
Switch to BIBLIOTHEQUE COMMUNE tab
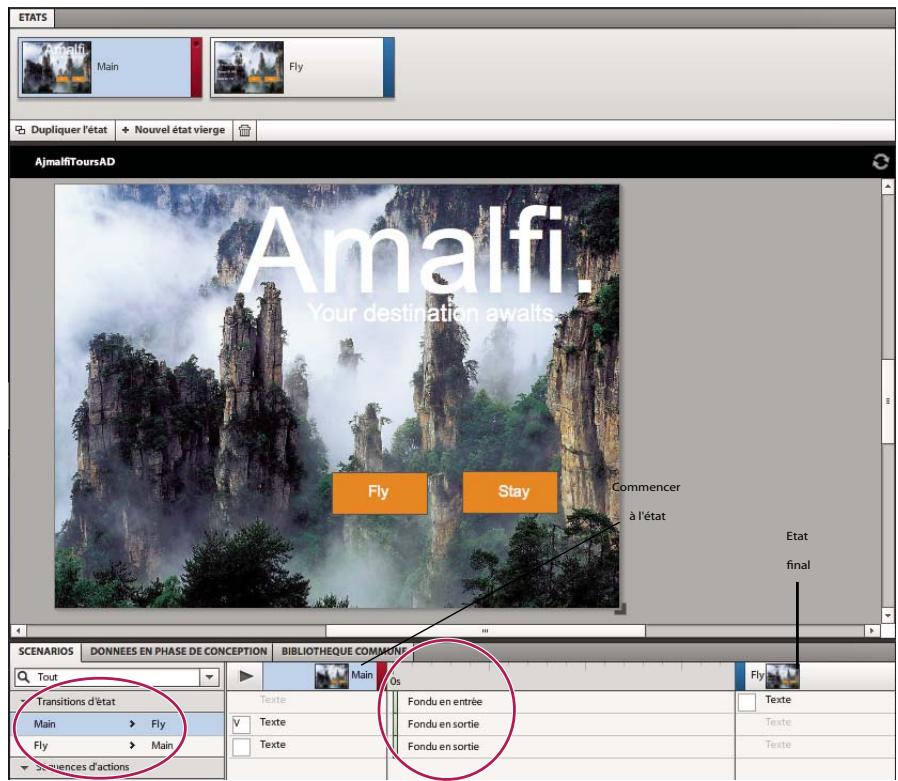click(x=344, y=652)
